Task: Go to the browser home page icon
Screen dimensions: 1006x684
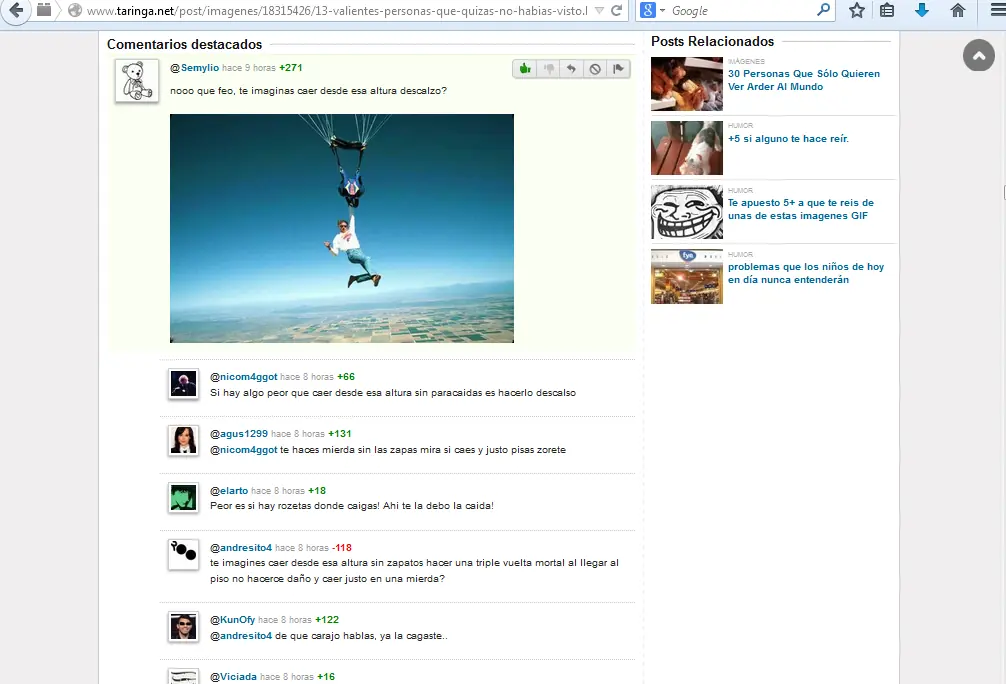Action: click(957, 10)
